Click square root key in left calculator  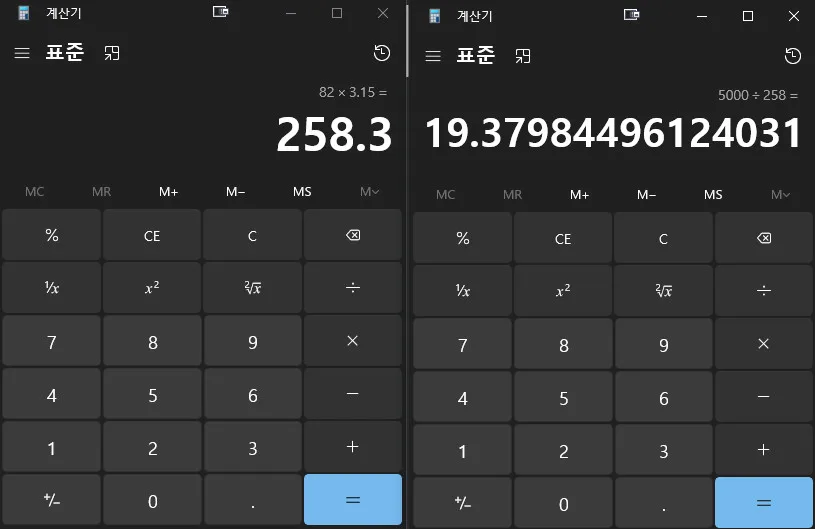(253, 288)
